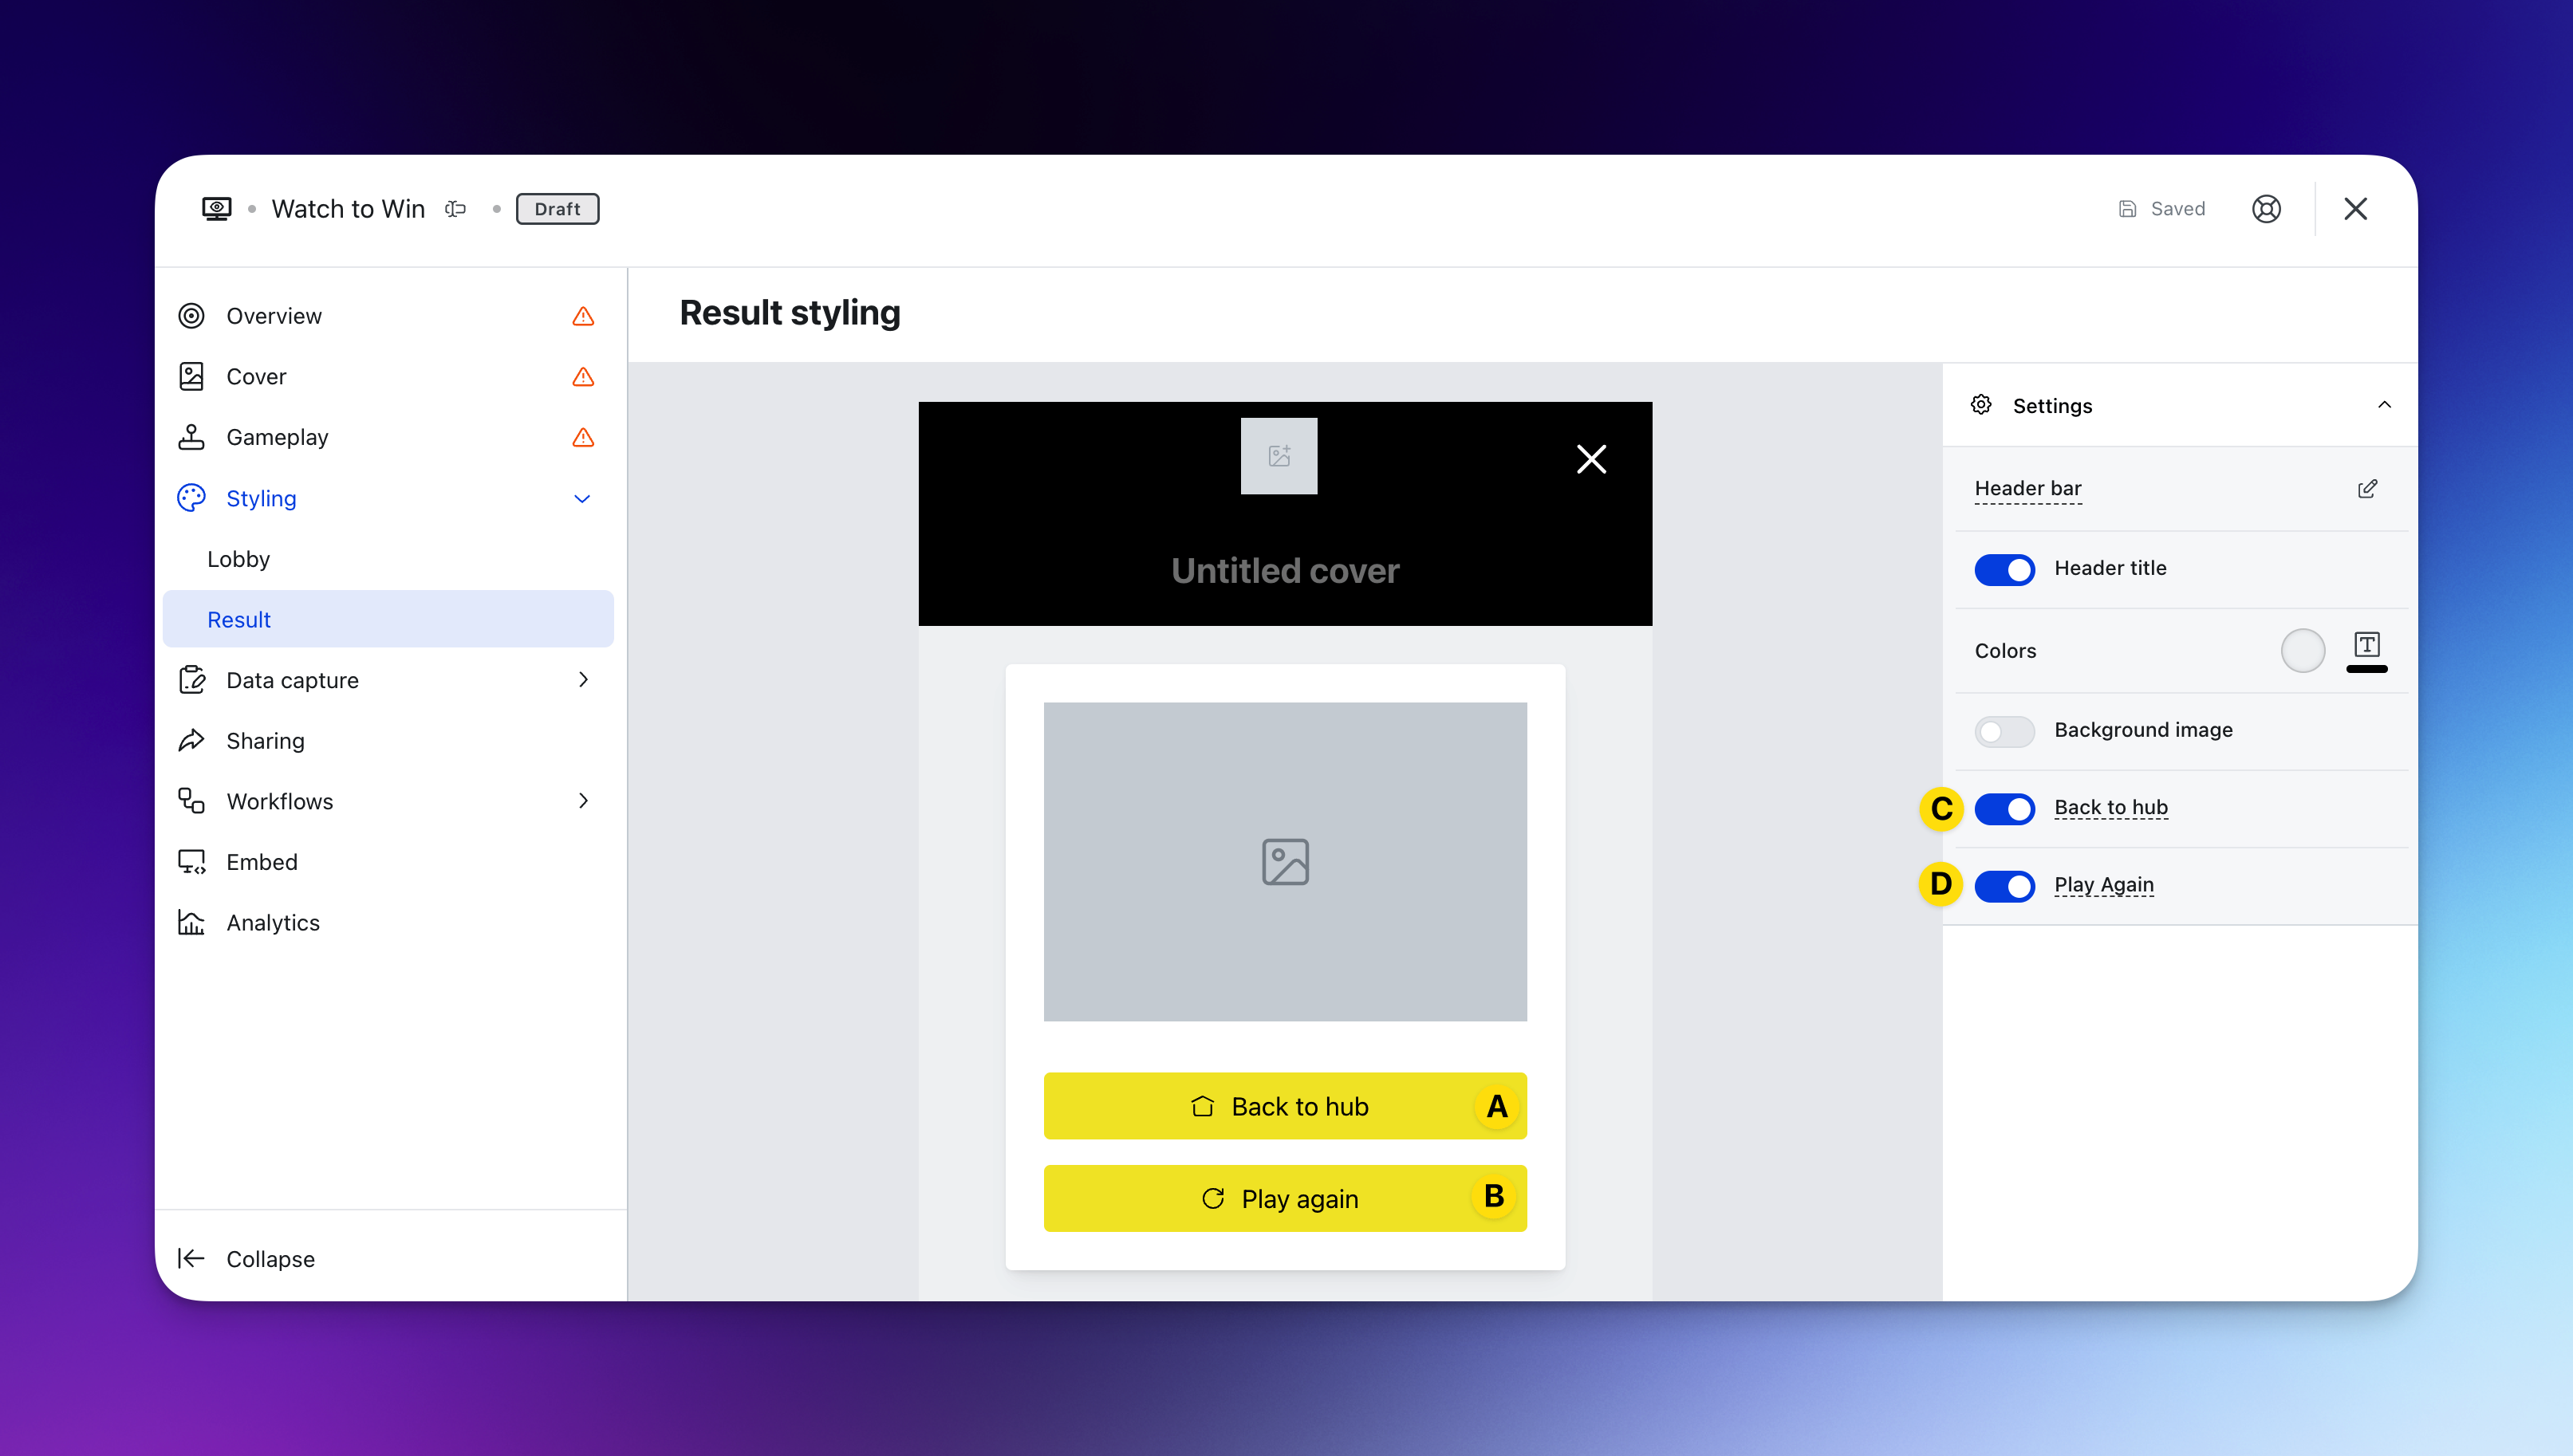Click the large result image placeholder

pos(1285,862)
